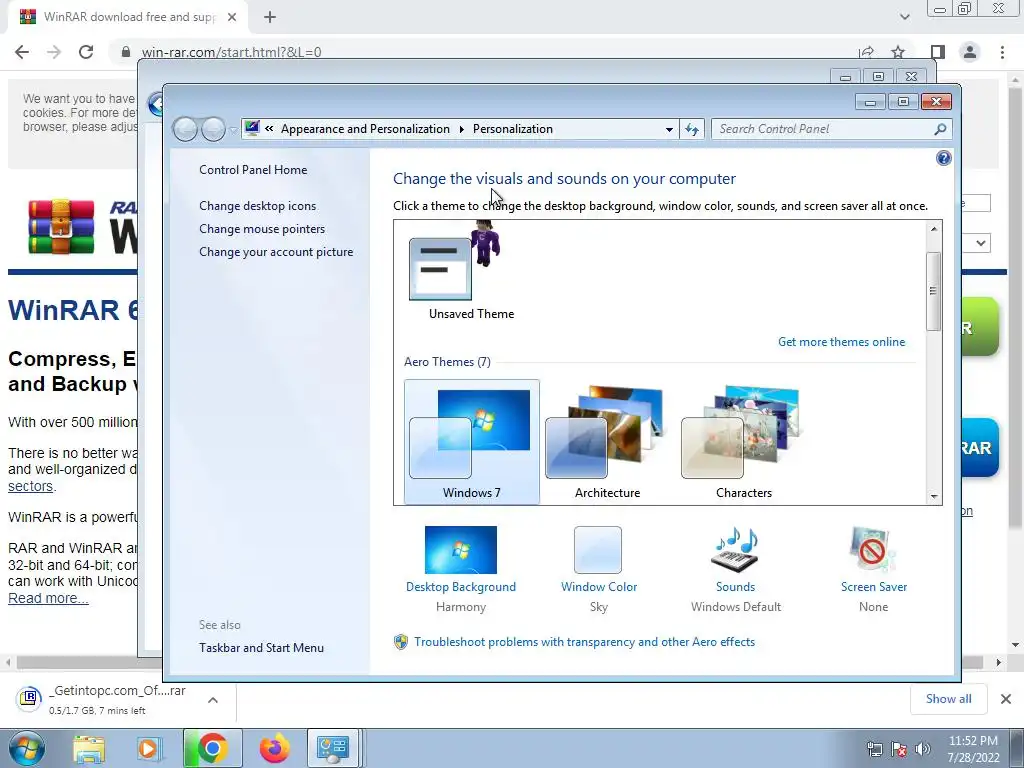
Task: Click the Control Panel icon in address bar
Action: (252, 129)
